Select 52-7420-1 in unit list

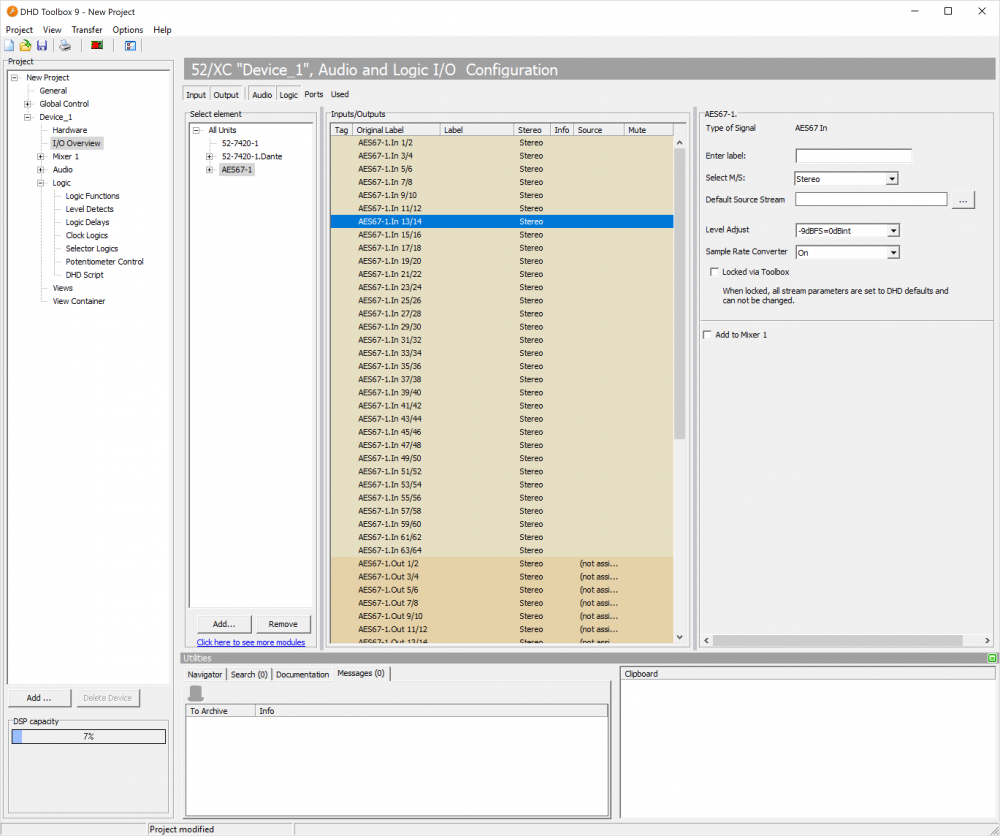(240, 143)
